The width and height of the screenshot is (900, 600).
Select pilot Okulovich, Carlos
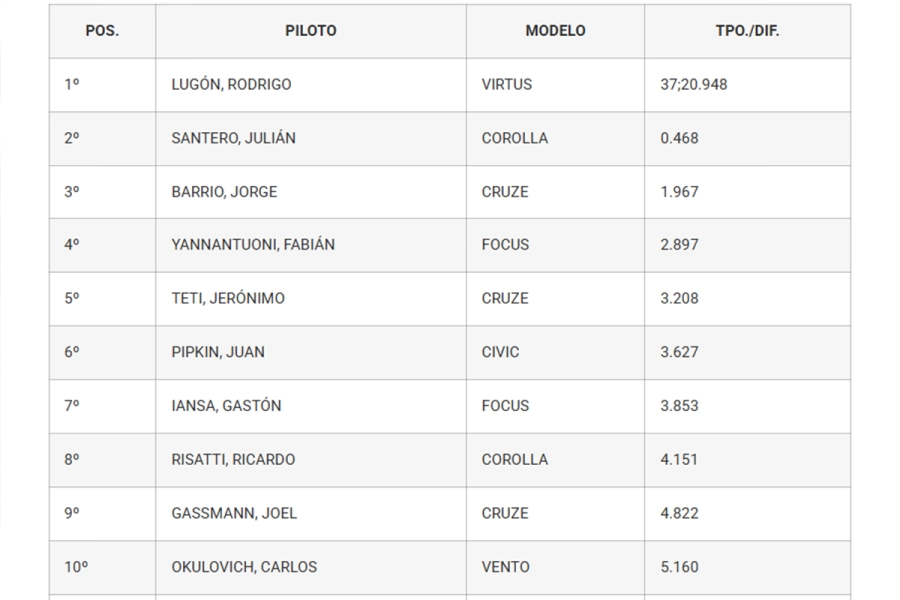244,567
